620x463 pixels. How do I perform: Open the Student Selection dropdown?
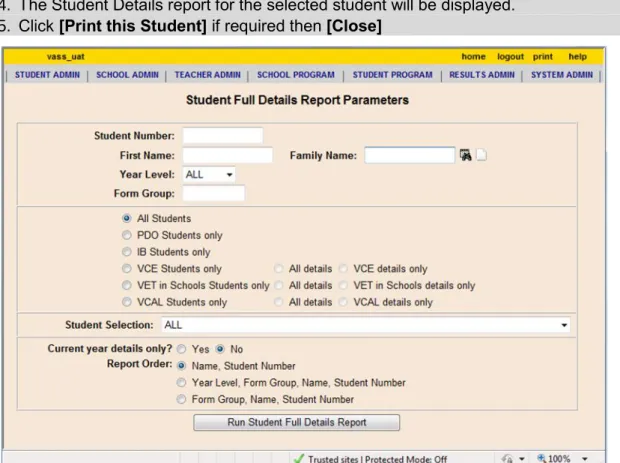pyautogui.click(x=366, y=325)
